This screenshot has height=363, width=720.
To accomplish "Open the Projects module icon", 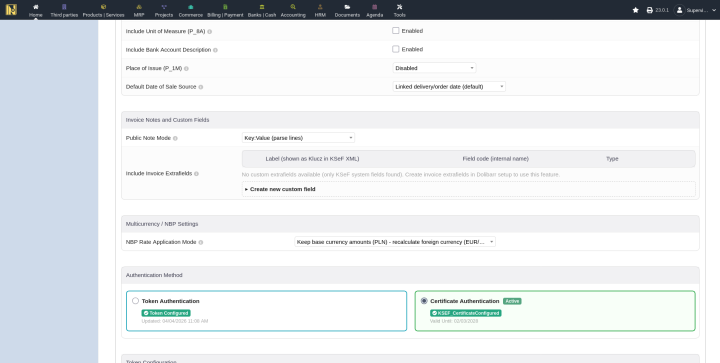I will (164, 7).
